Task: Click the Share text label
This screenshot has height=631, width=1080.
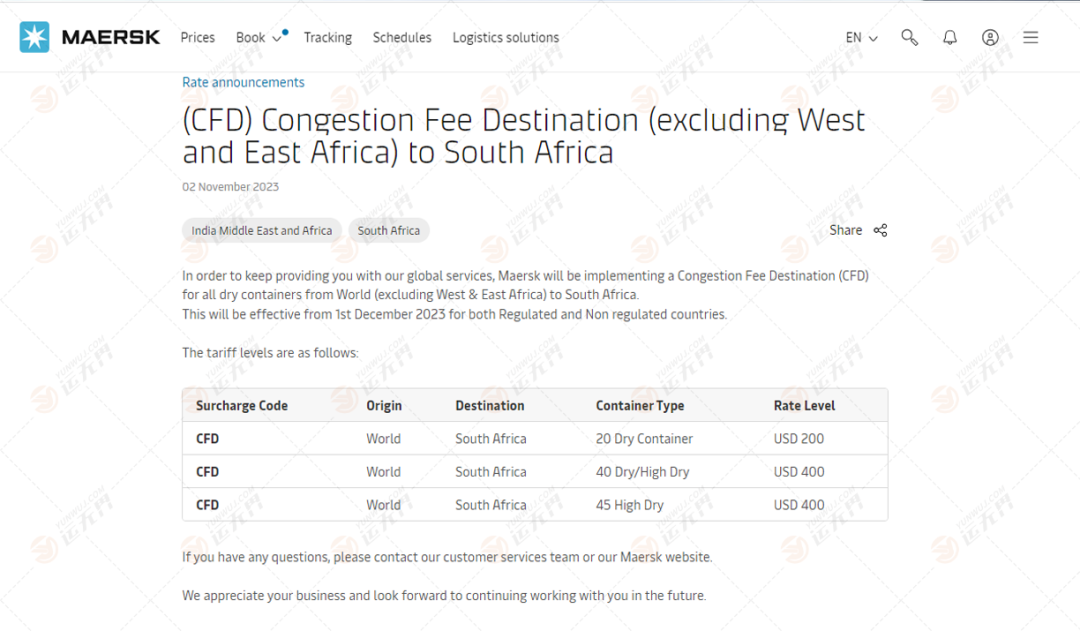Action: tap(846, 230)
